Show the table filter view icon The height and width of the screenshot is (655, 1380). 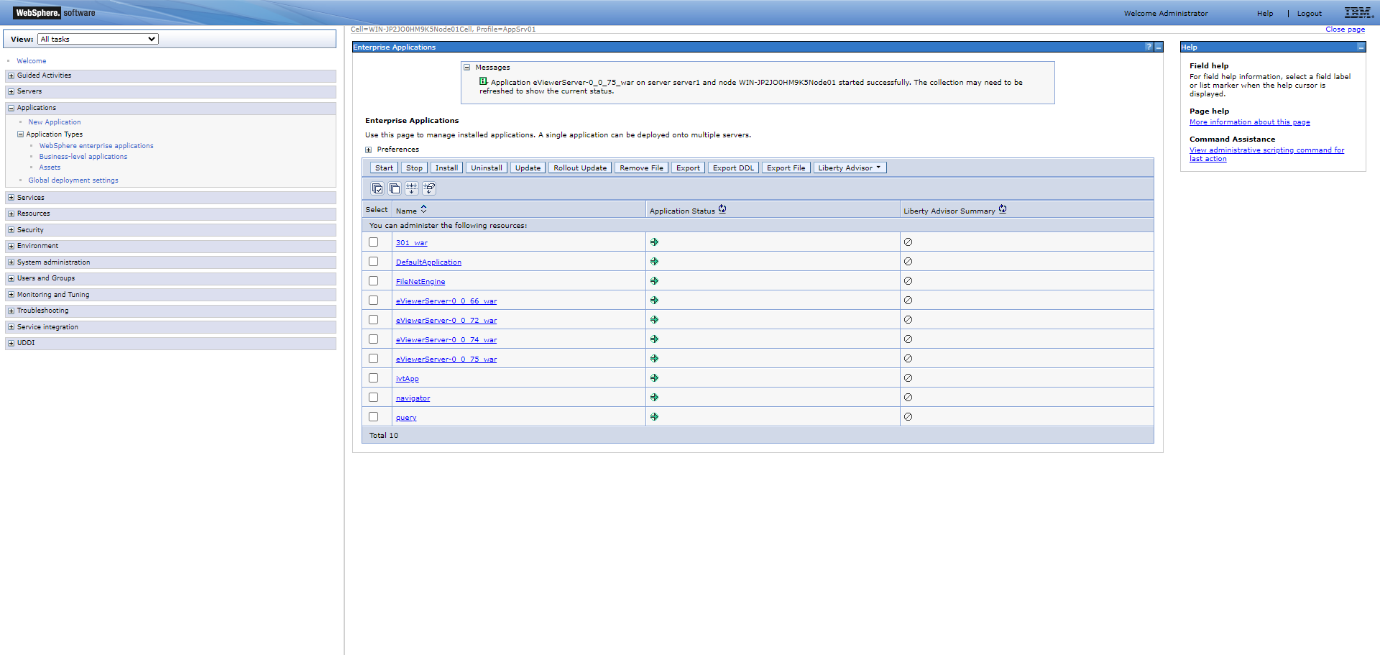tap(412, 188)
